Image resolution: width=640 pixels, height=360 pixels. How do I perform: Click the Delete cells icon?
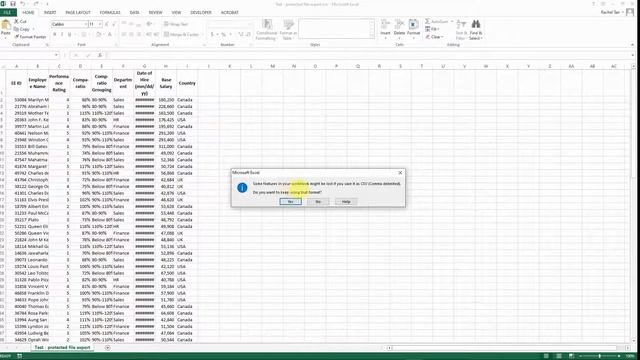[399, 24]
